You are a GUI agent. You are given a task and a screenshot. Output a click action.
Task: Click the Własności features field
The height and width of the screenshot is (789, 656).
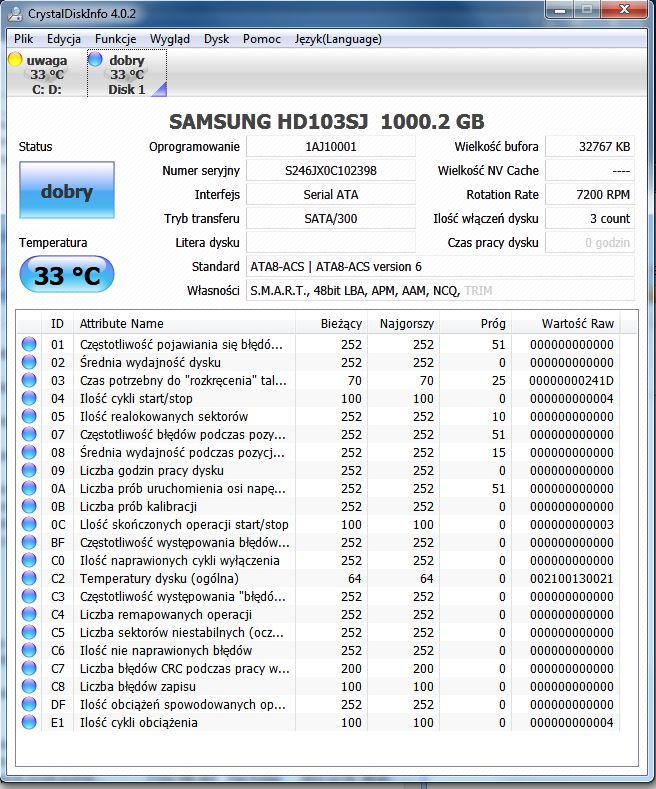click(x=440, y=290)
